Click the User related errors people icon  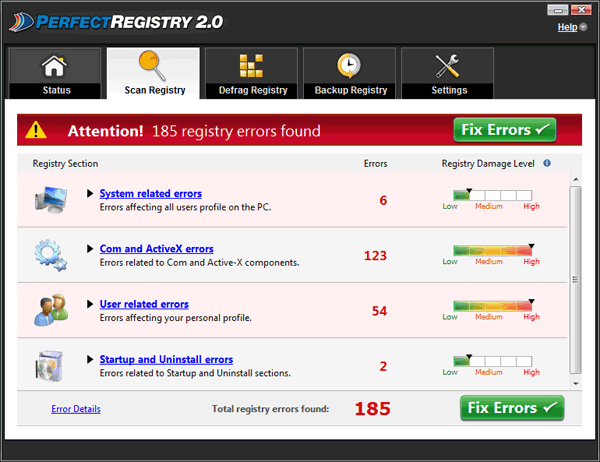(x=50, y=310)
